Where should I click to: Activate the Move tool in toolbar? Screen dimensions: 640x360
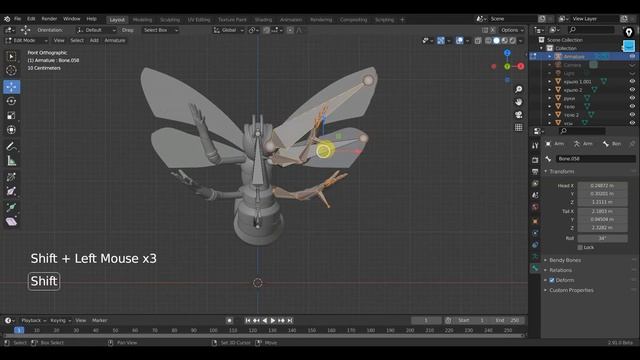pyautogui.click(x=11, y=87)
